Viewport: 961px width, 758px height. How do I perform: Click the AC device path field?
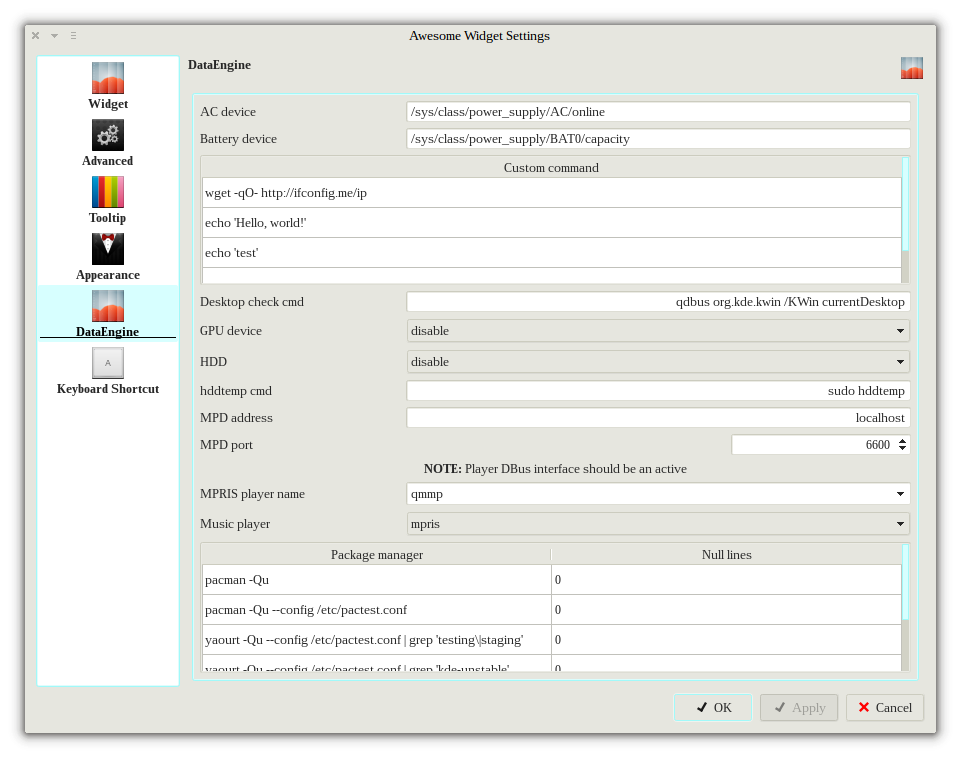[658, 112]
